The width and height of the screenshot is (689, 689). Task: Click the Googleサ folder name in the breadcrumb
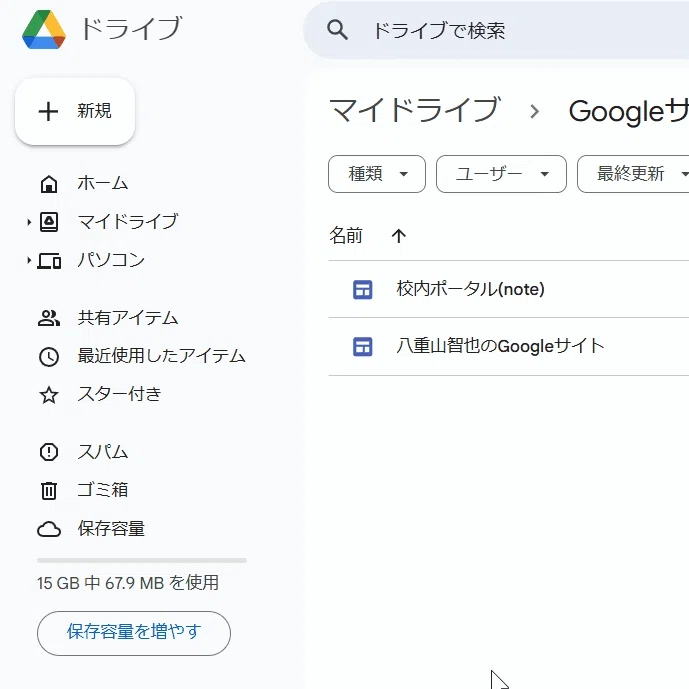[628, 111]
